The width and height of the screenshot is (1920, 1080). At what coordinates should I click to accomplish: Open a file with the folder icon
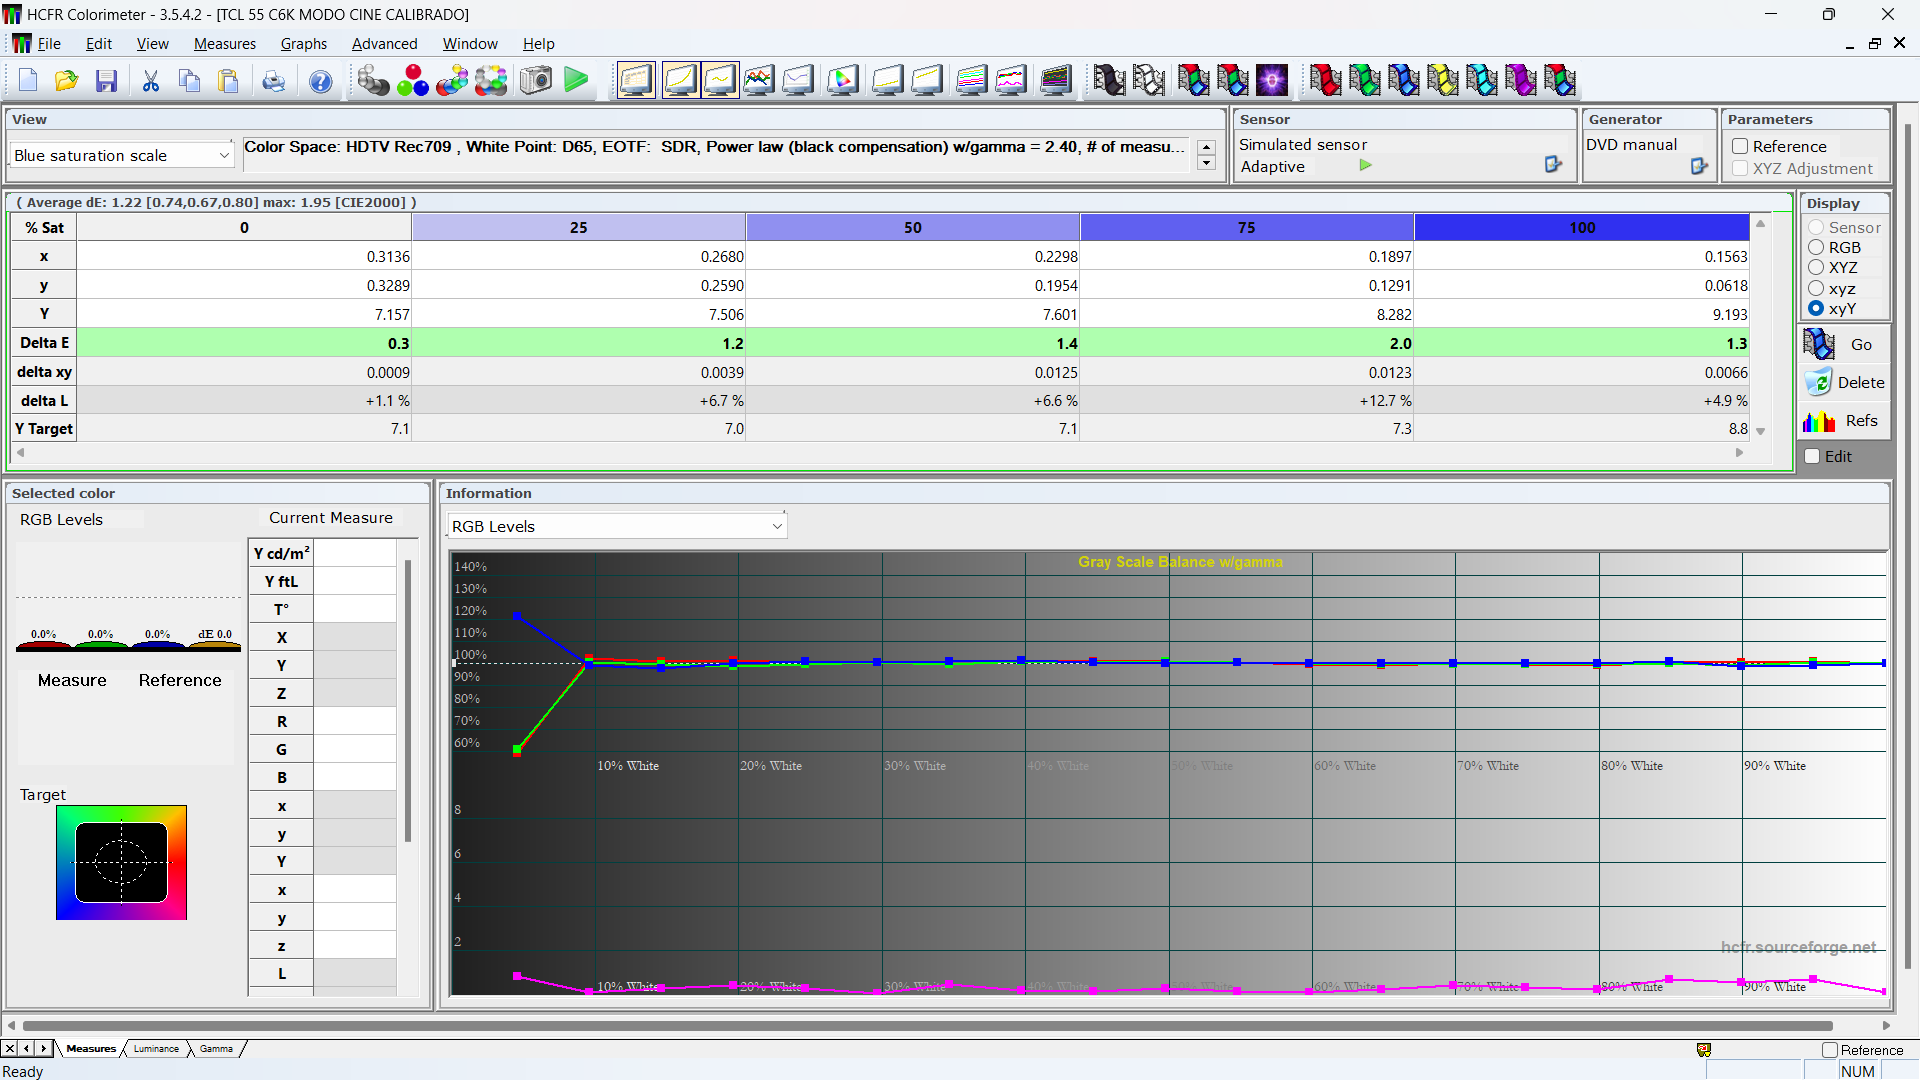[x=67, y=80]
